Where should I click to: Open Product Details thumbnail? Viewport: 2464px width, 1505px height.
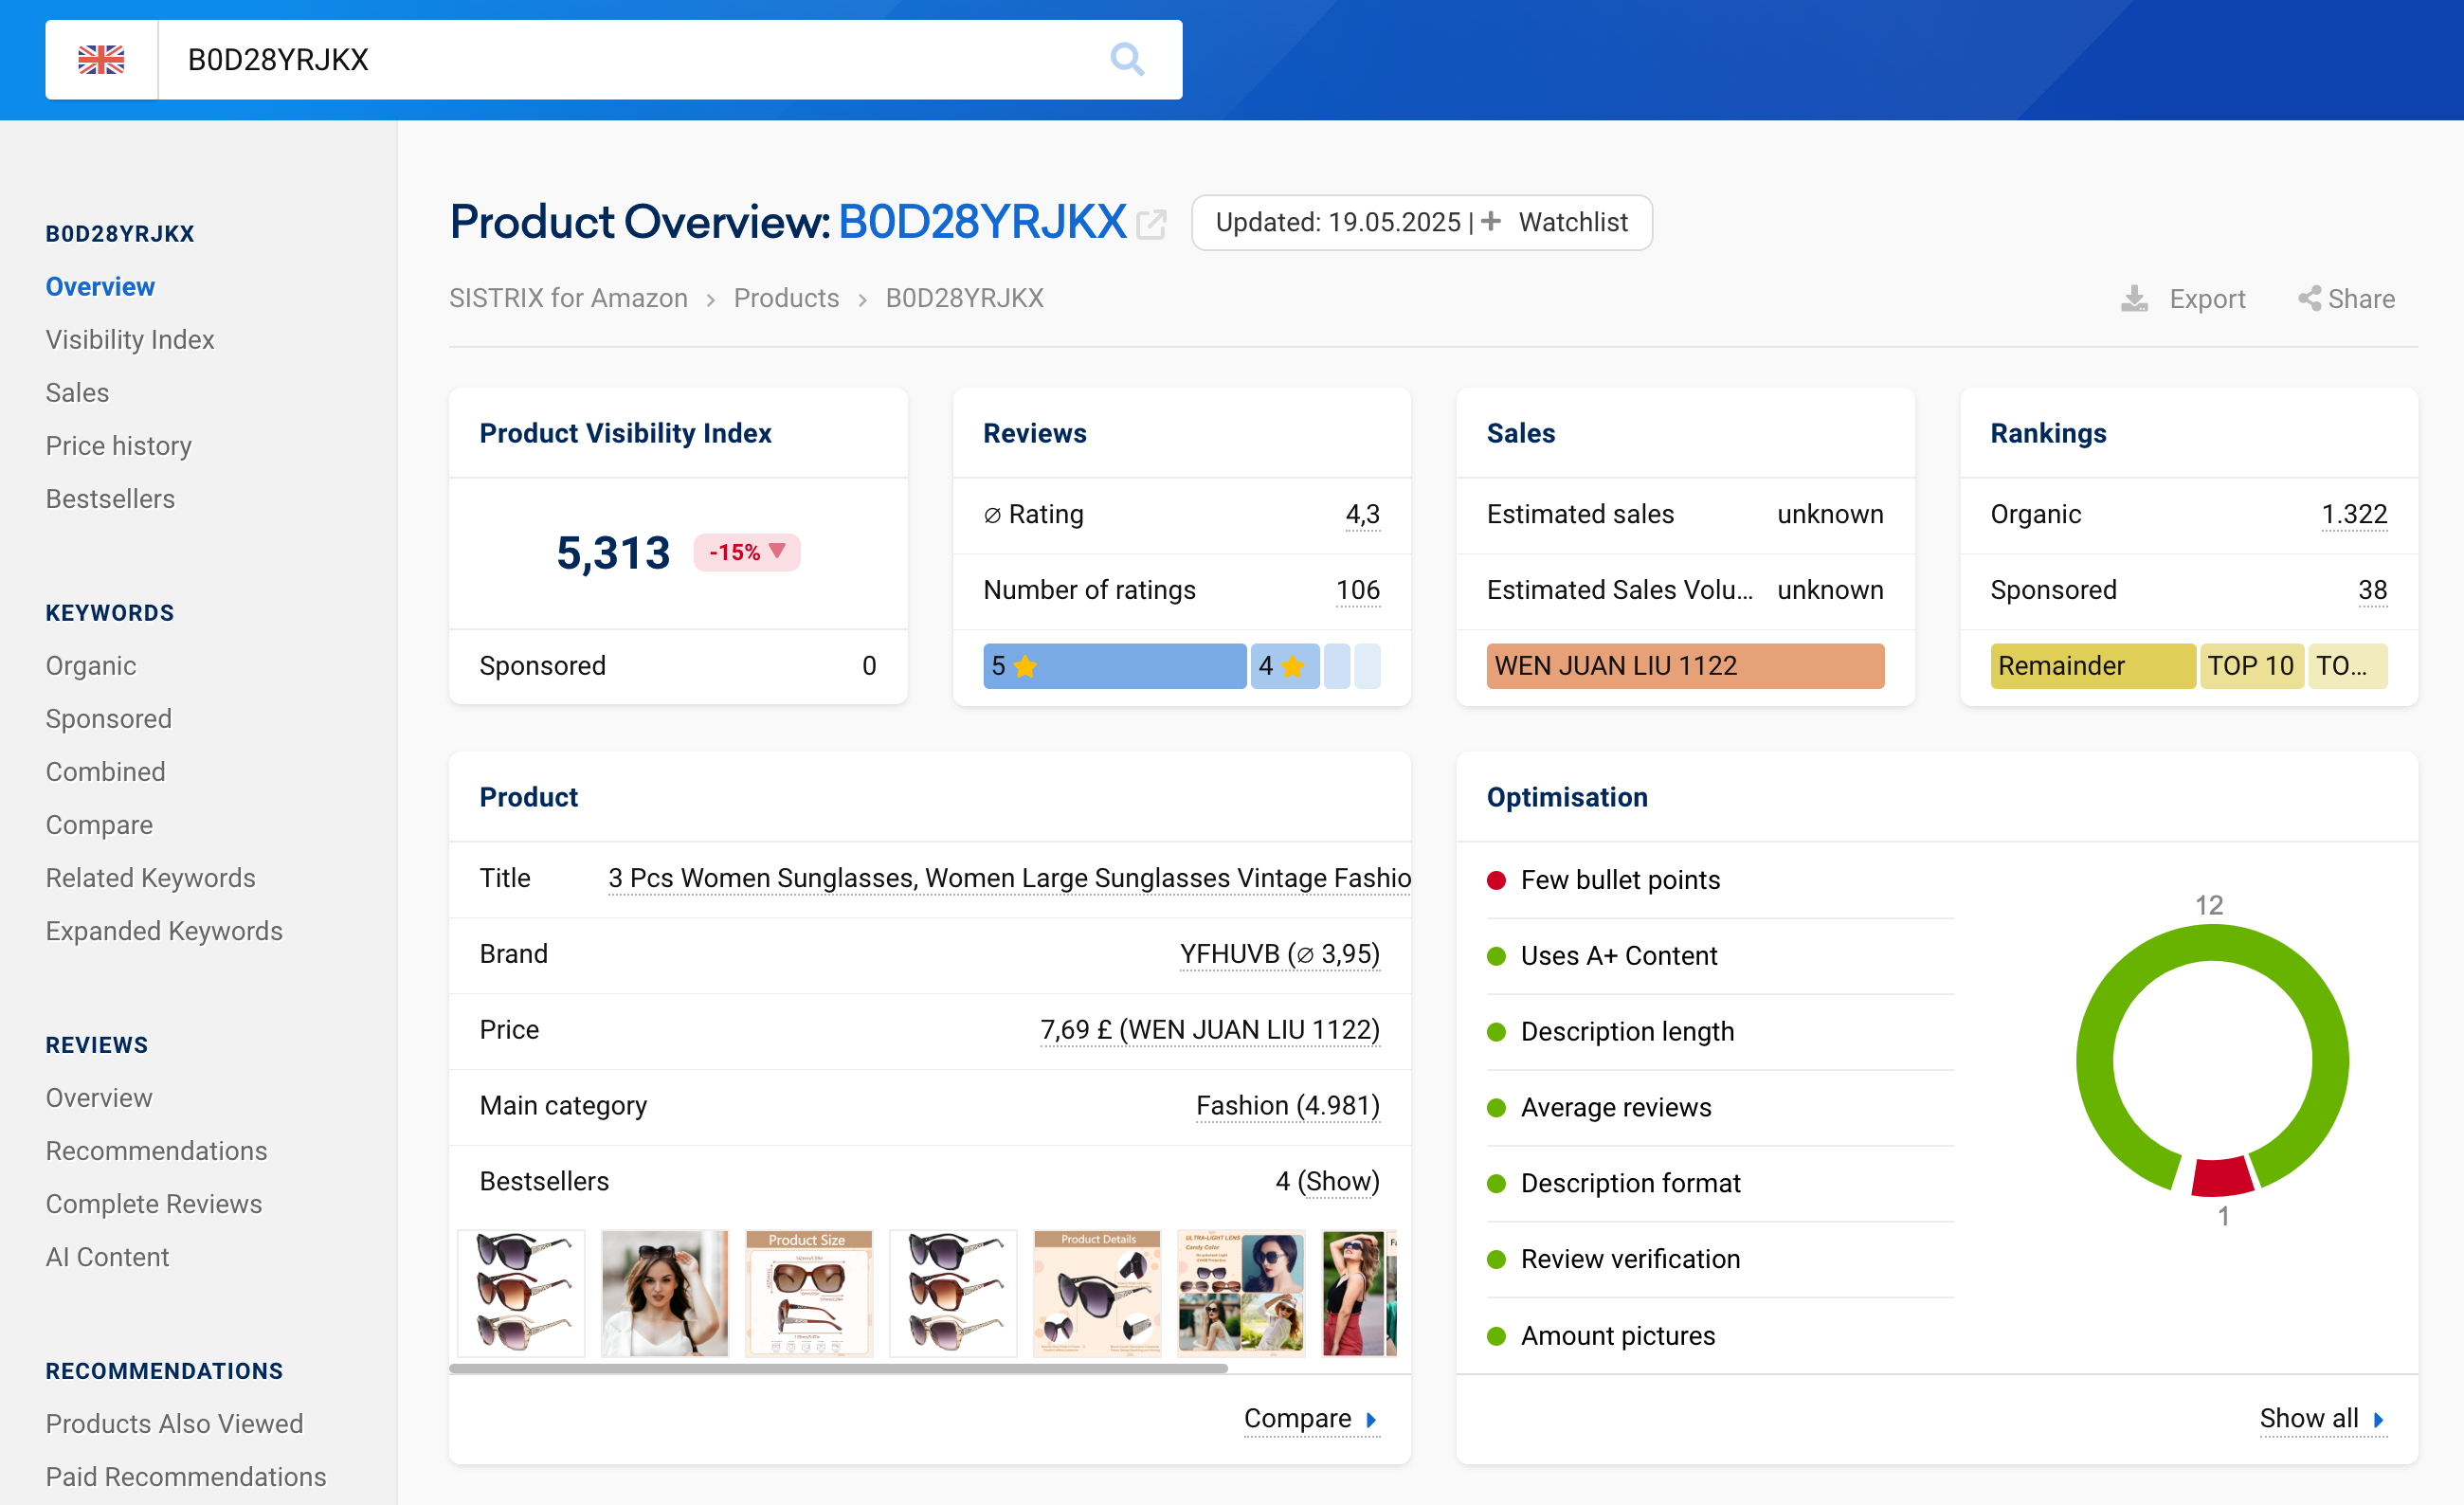click(1097, 1293)
